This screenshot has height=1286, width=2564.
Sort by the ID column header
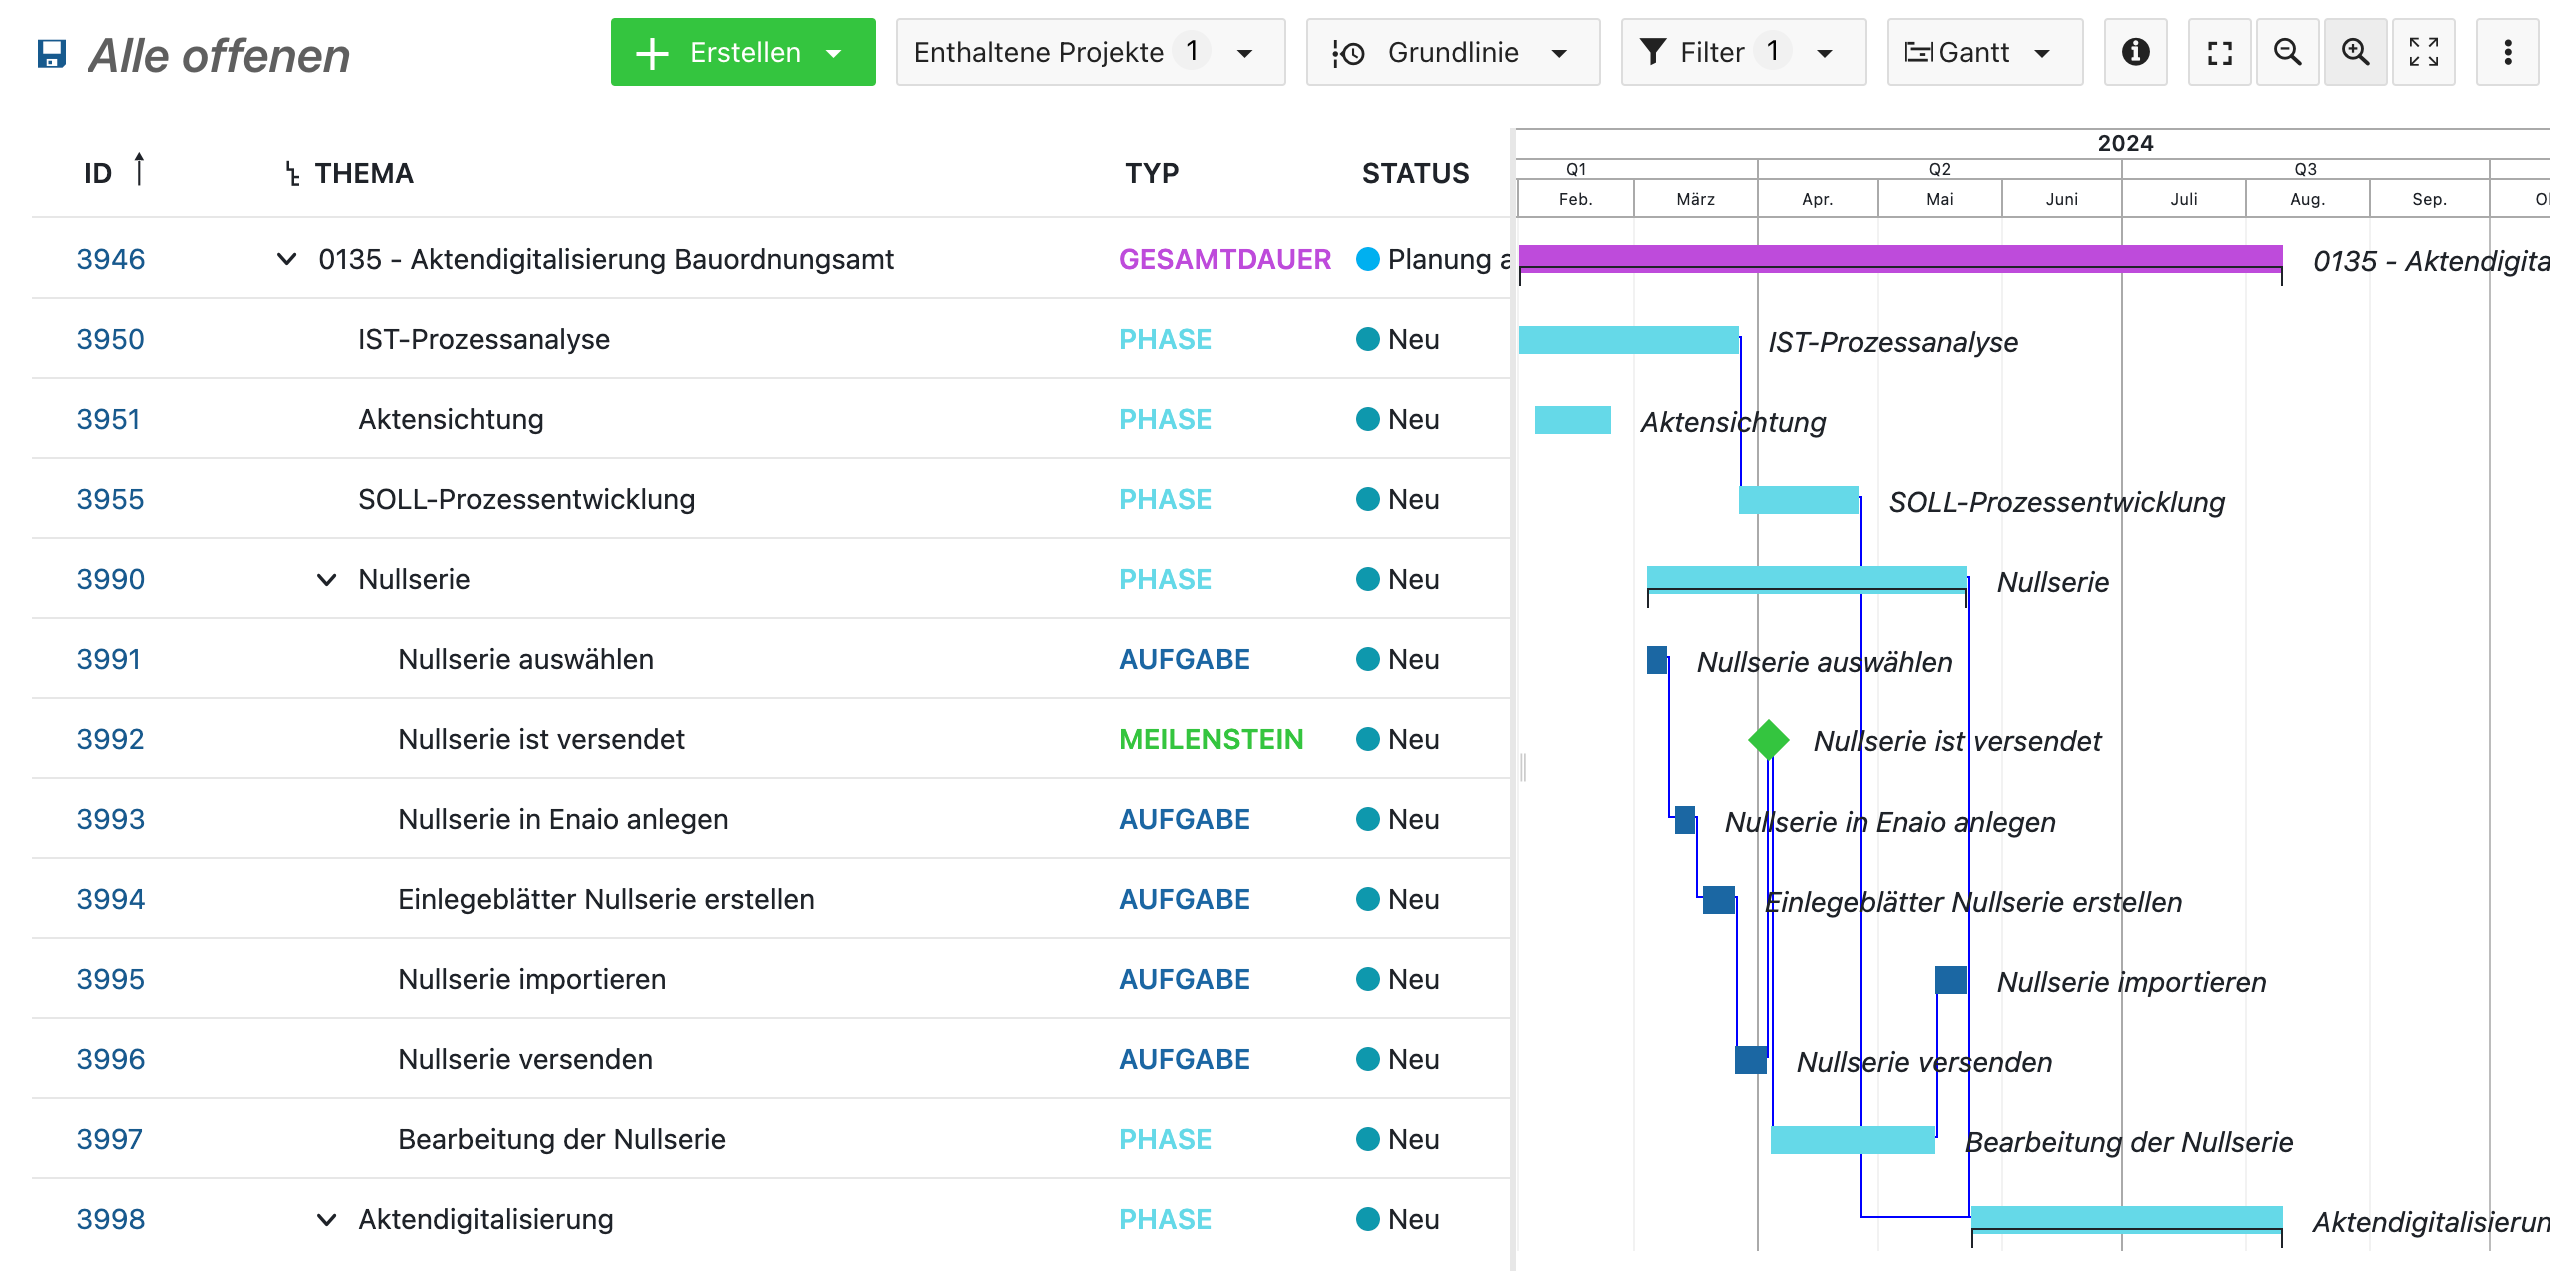[98, 174]
